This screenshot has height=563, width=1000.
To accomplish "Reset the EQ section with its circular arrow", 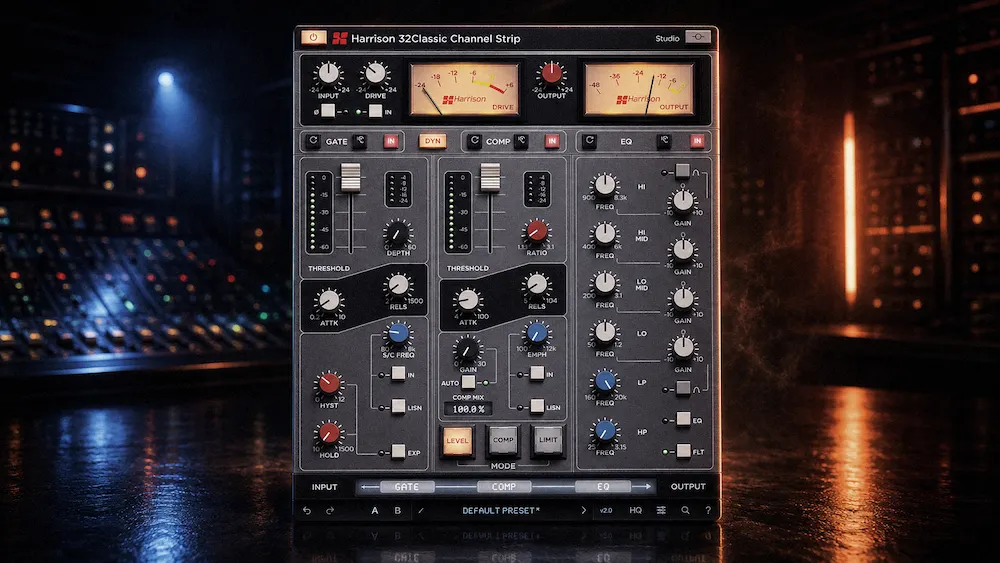I will pyautogui.click(x=589, y=141).
